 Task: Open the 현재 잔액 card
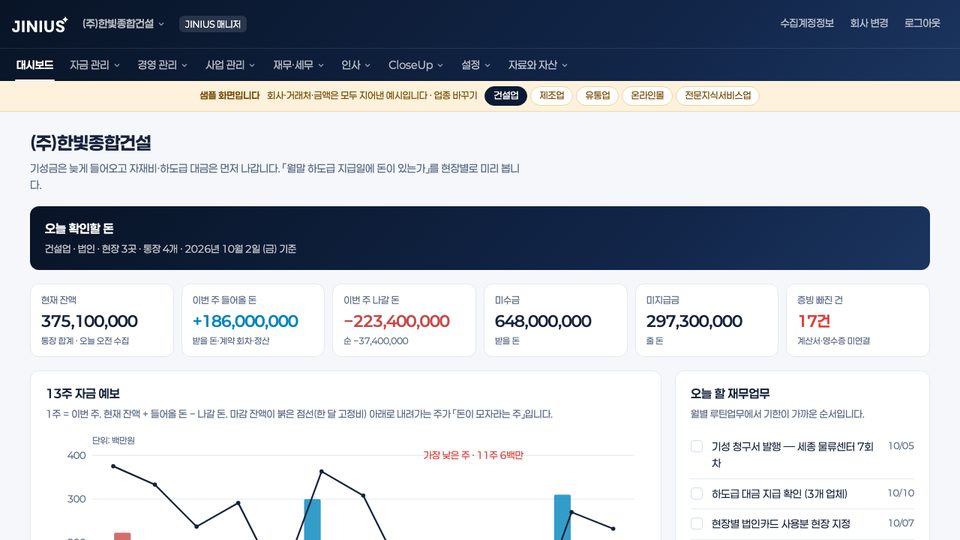[102, 320]
